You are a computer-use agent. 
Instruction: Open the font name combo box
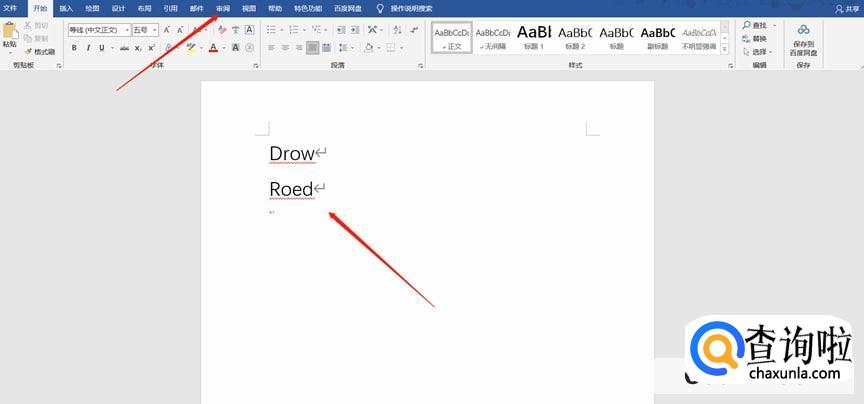pos(100,30)
